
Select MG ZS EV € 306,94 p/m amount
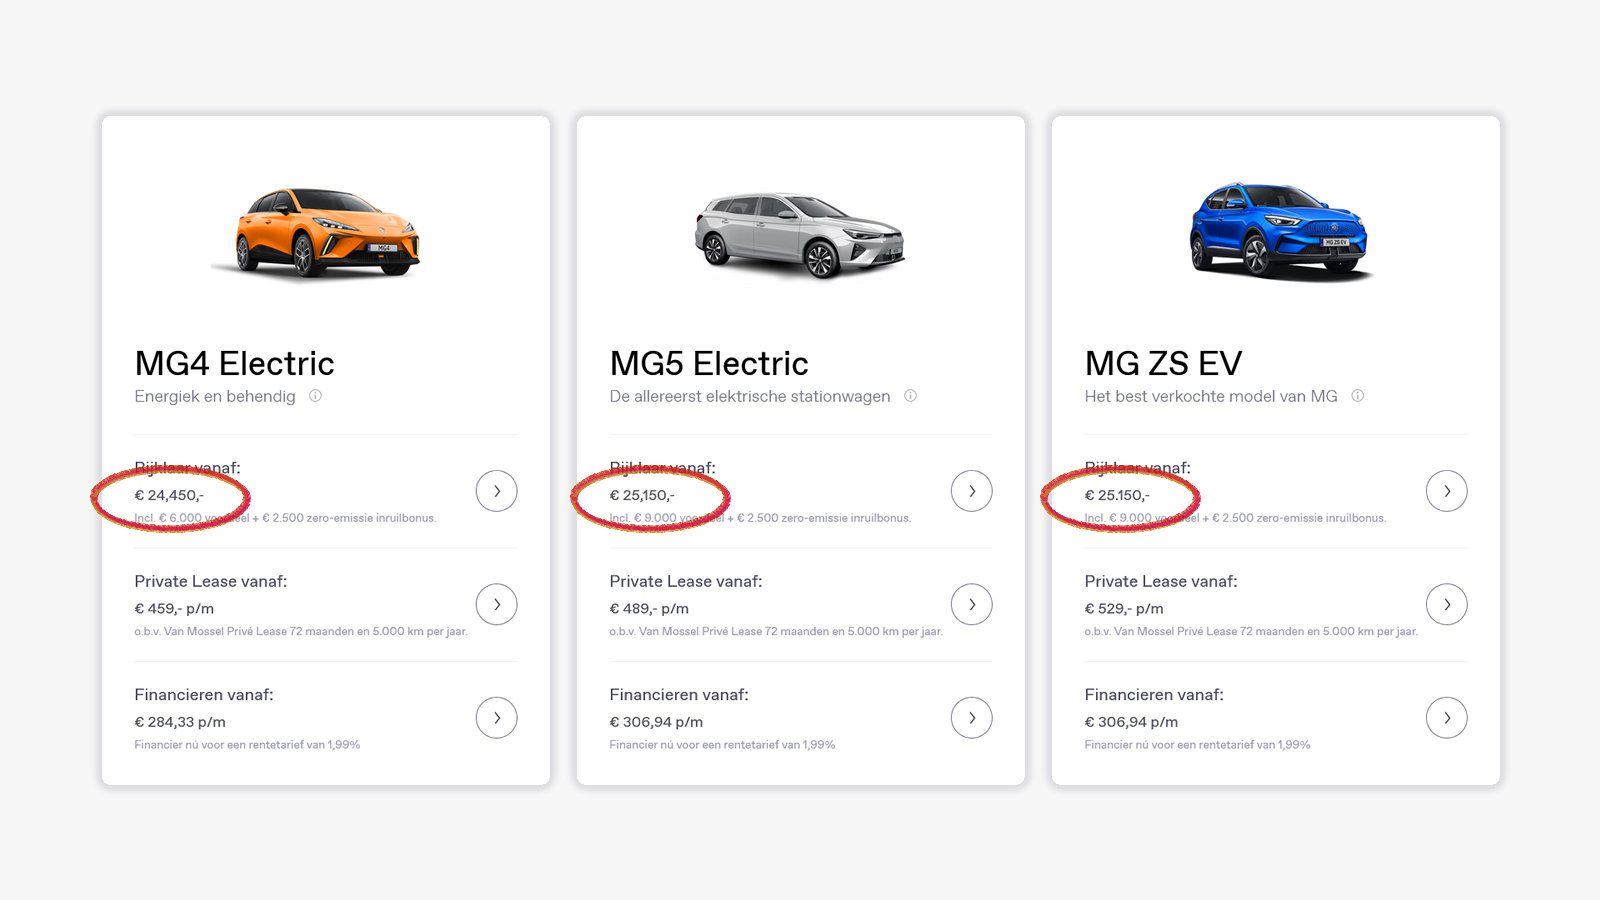pyautogui.click(x=1131, y=722)
